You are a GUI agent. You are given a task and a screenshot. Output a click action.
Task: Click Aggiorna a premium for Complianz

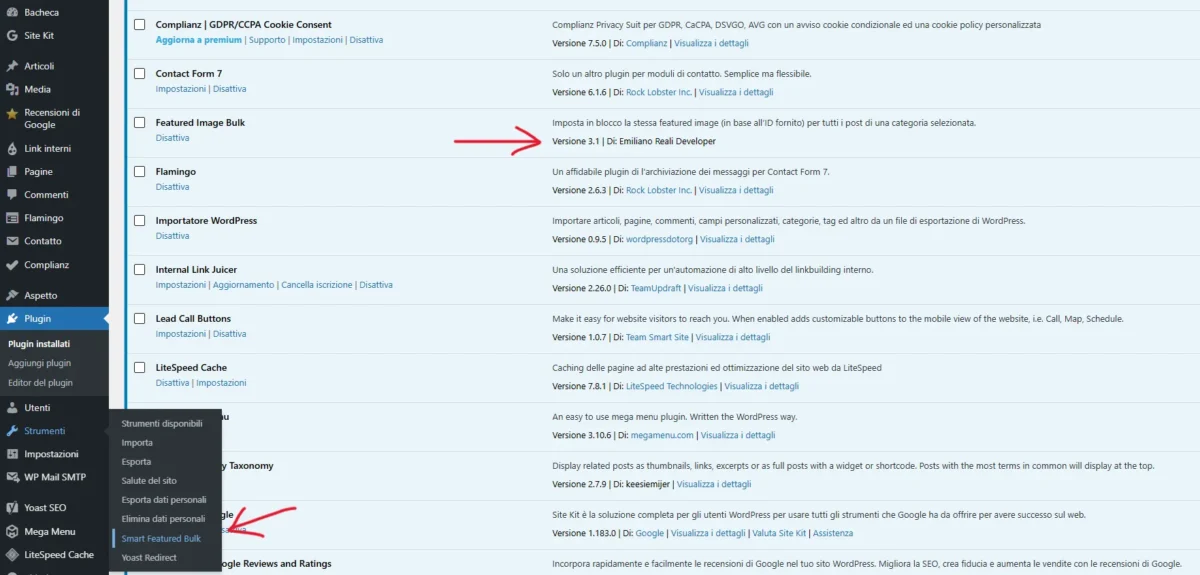coord(199,40)
